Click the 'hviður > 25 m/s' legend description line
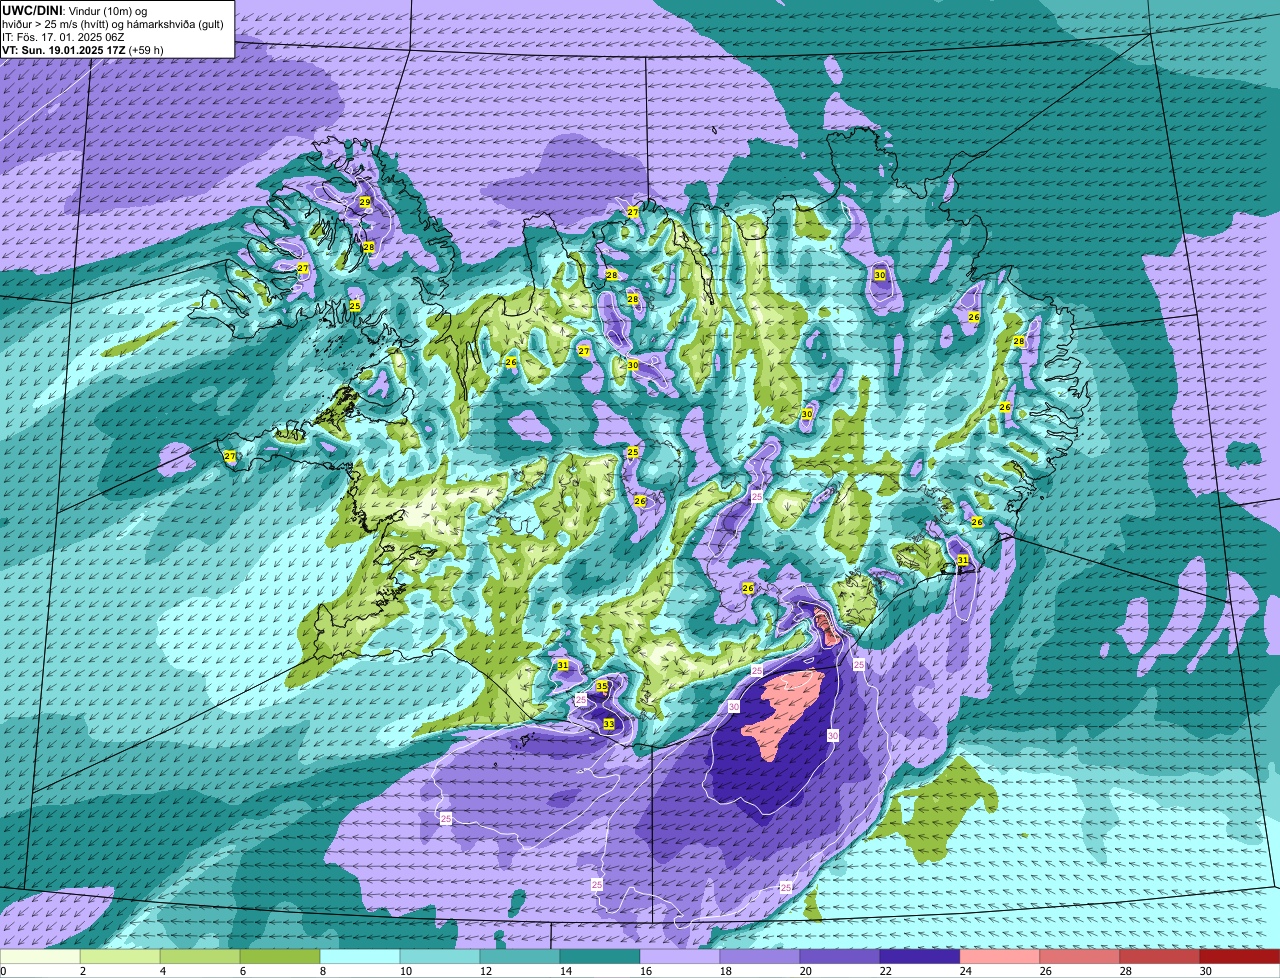This screenshot has height=978, width=1280. (113, 23)
